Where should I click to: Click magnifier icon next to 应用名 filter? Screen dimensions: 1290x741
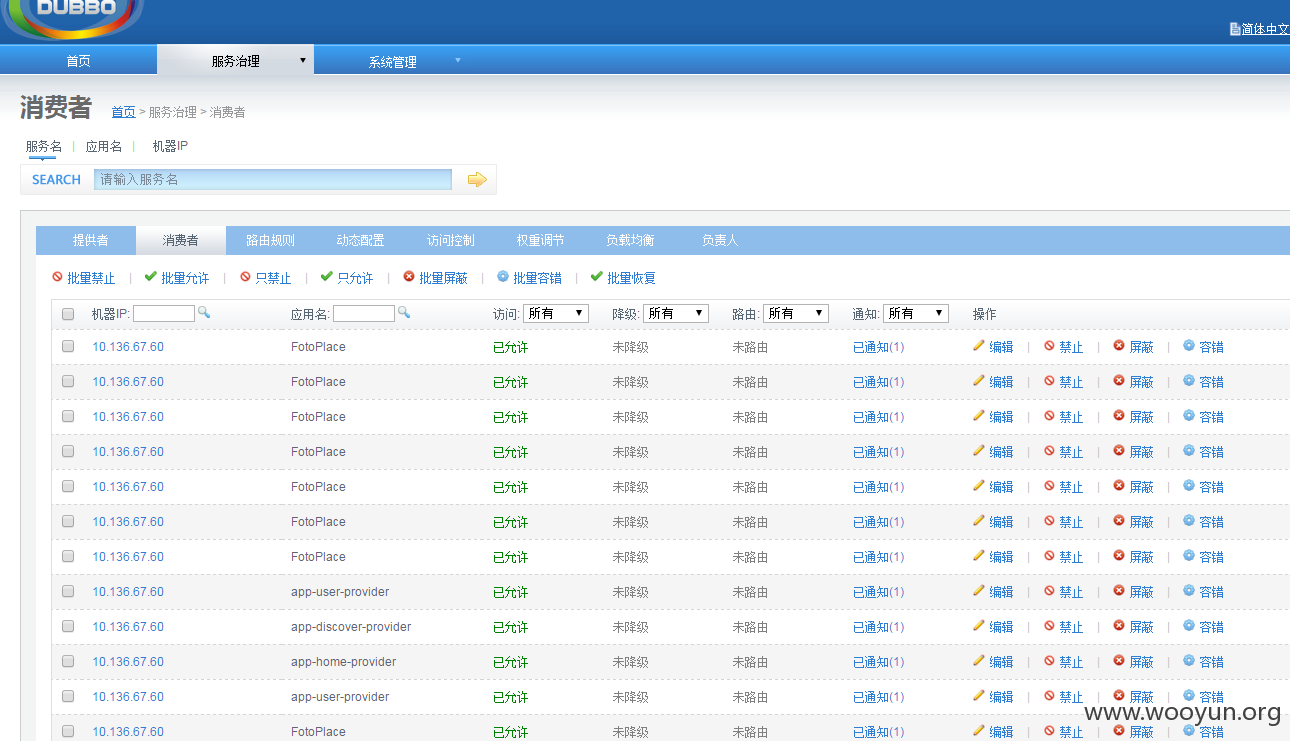(404, 313)
